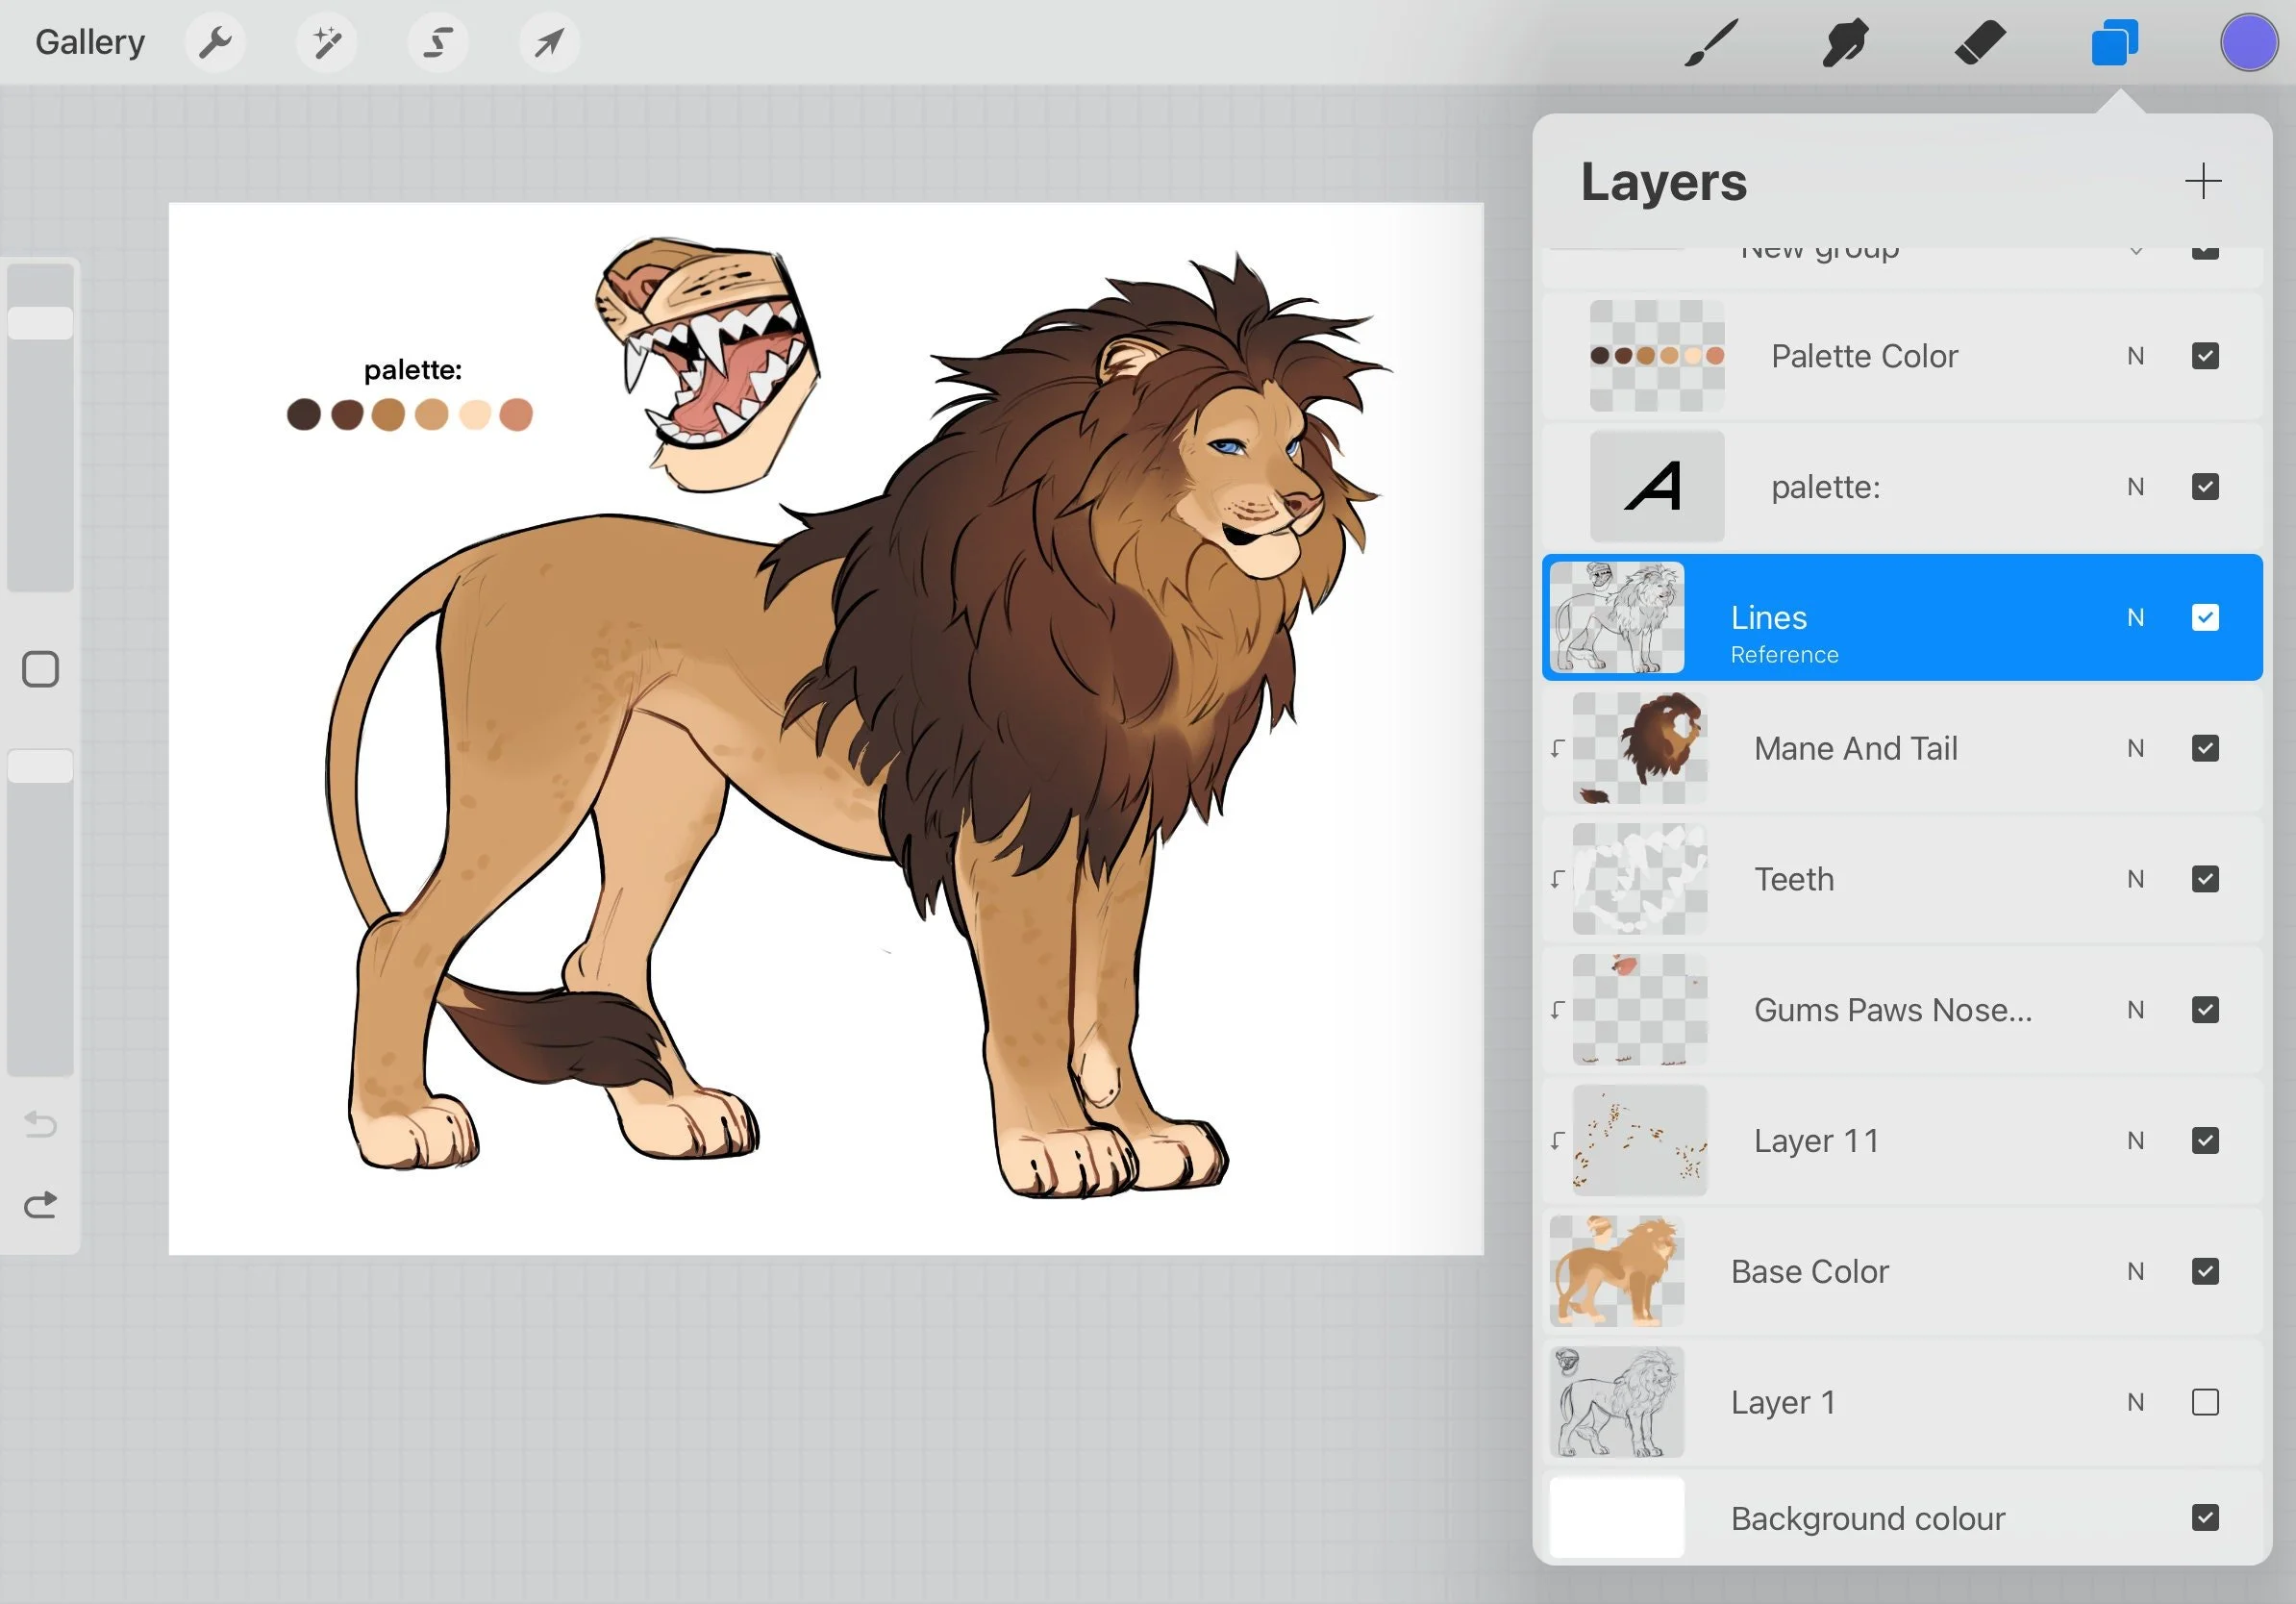Open blend mode N of Base Color layer
2296x1604 pixels.
[x=2135, y=1271]
